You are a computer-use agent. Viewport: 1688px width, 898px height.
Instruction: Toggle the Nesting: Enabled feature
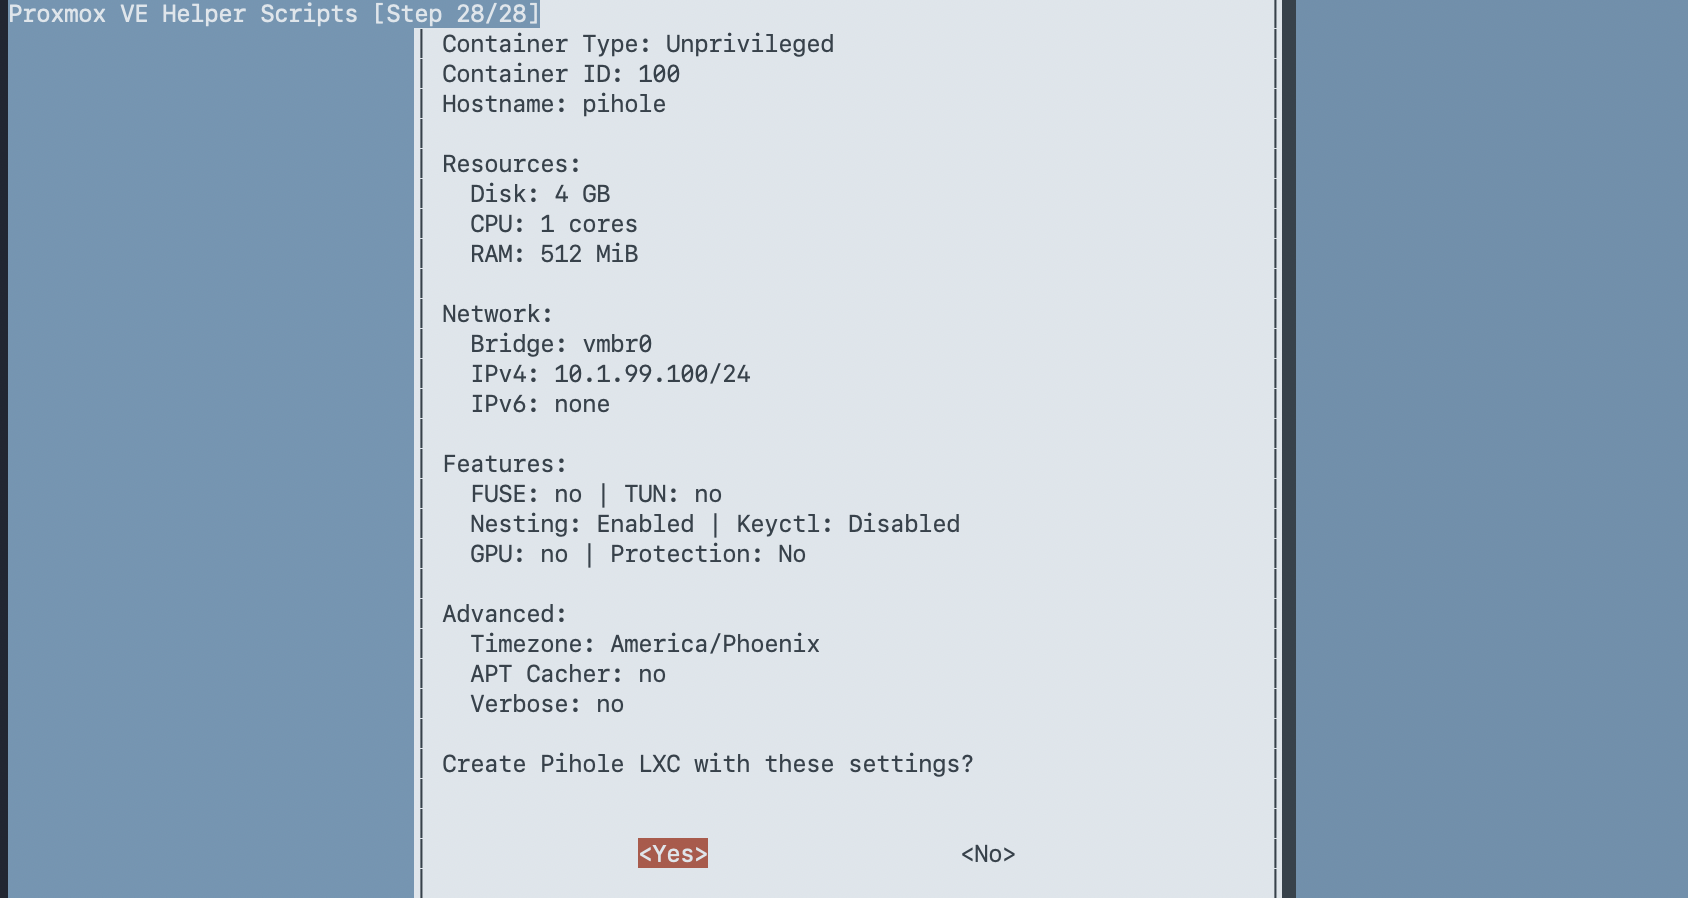[x=581, y=524]
